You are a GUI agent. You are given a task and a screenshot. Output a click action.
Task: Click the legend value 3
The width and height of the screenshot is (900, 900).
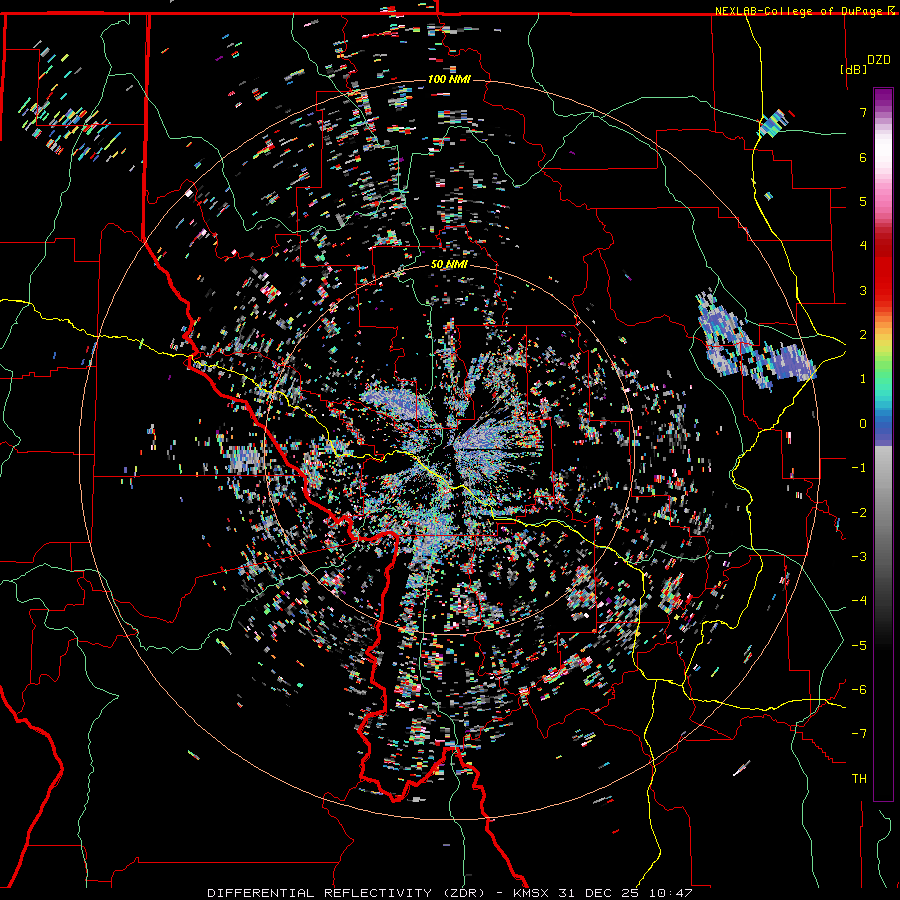pos(863,290)
